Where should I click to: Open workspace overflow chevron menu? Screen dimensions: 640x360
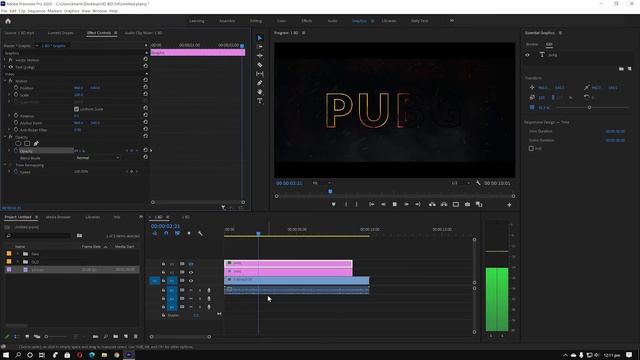click(x=452, y=20)
